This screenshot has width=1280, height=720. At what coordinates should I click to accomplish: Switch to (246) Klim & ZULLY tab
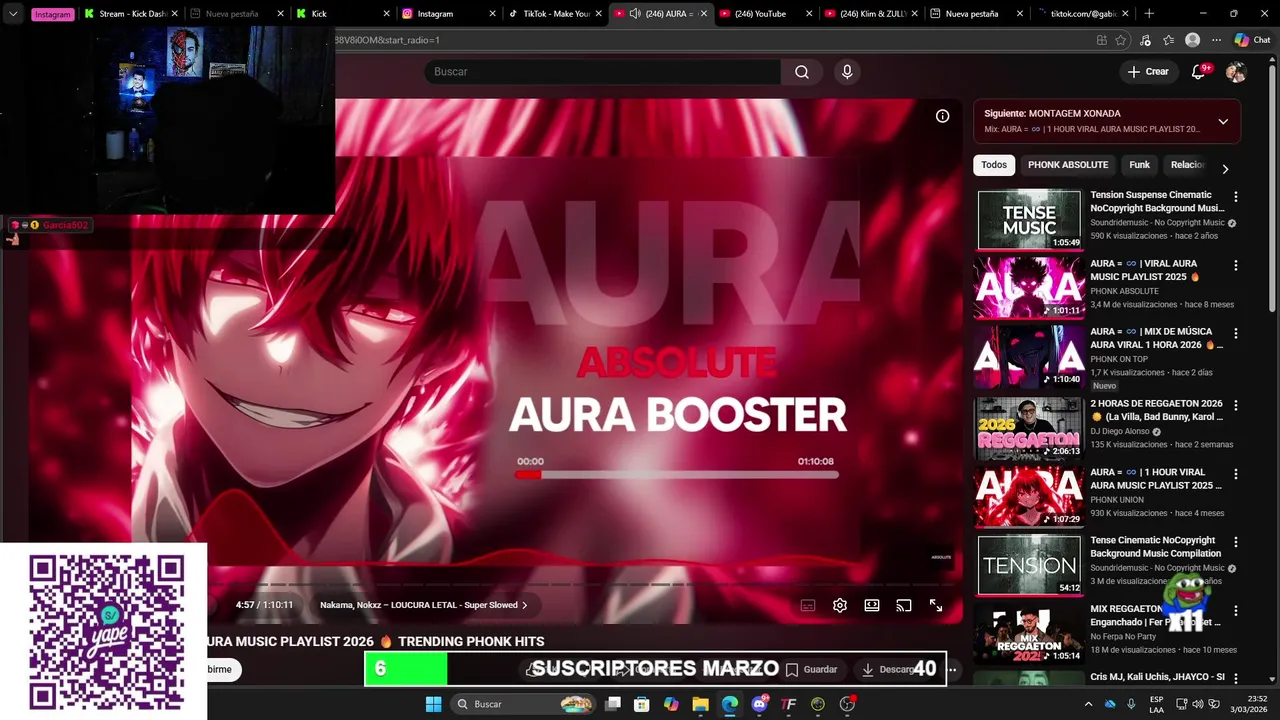[871, 14]
